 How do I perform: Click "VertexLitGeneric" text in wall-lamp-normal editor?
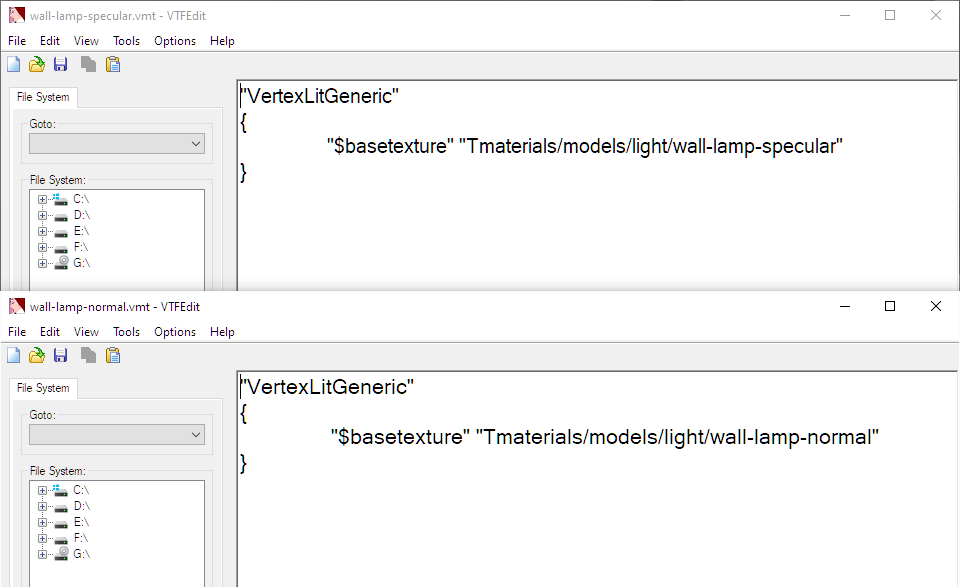point(328,387)
